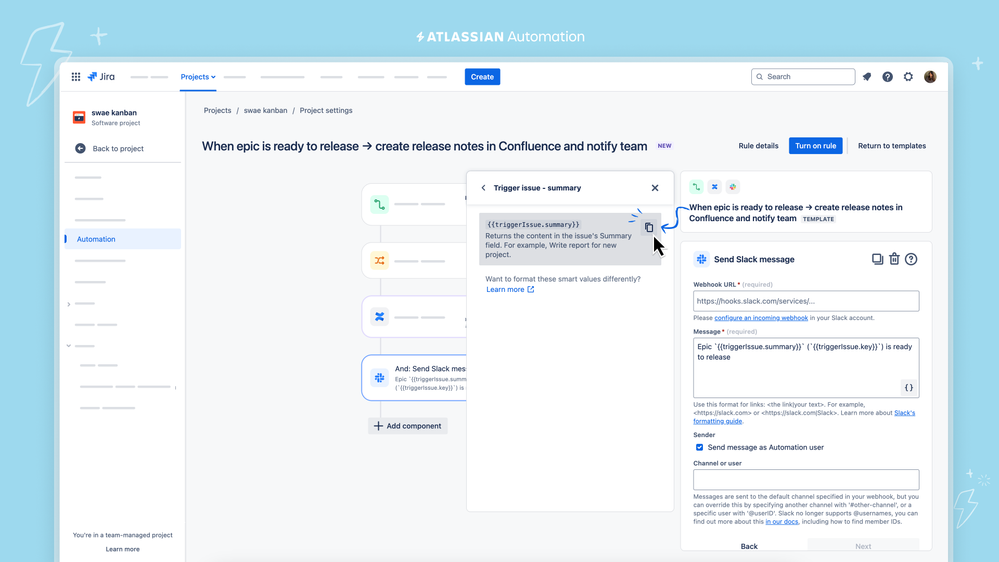Click the Send Slack message panel icon

click(x=701, y=259)
